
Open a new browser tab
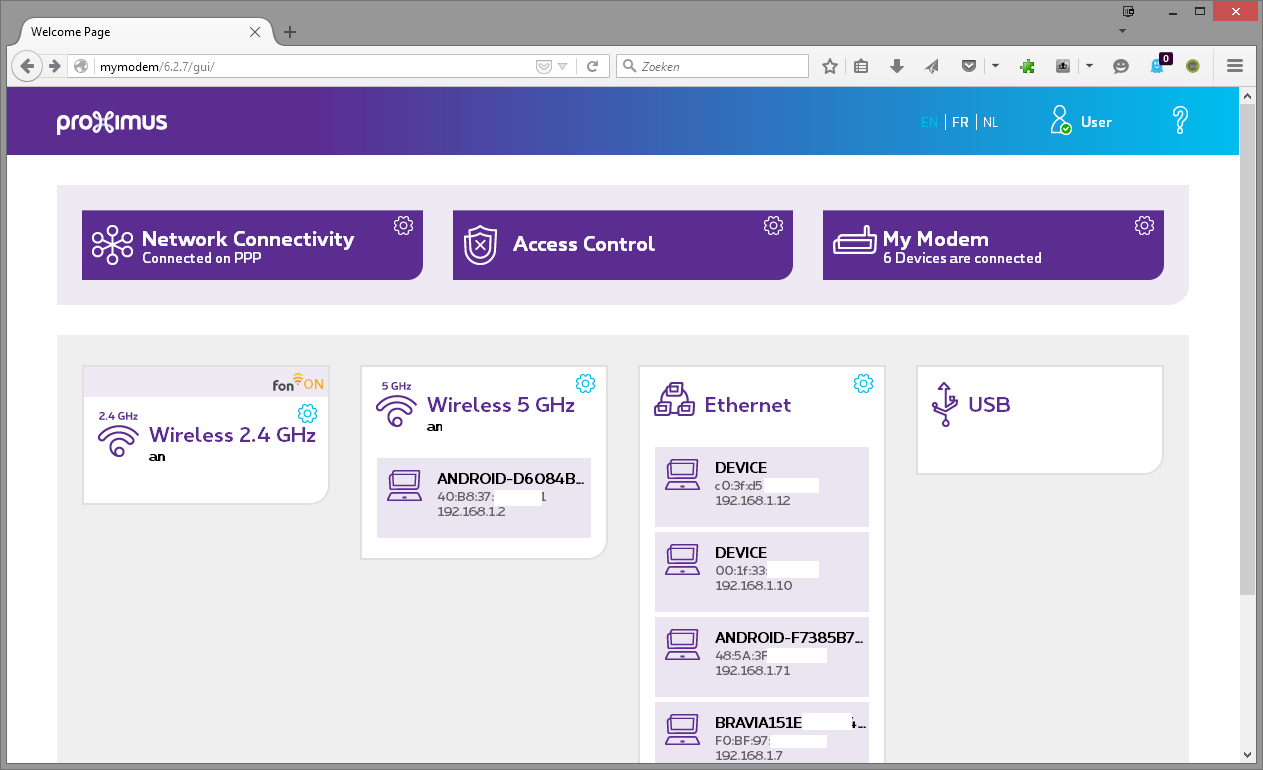(290, 32)
